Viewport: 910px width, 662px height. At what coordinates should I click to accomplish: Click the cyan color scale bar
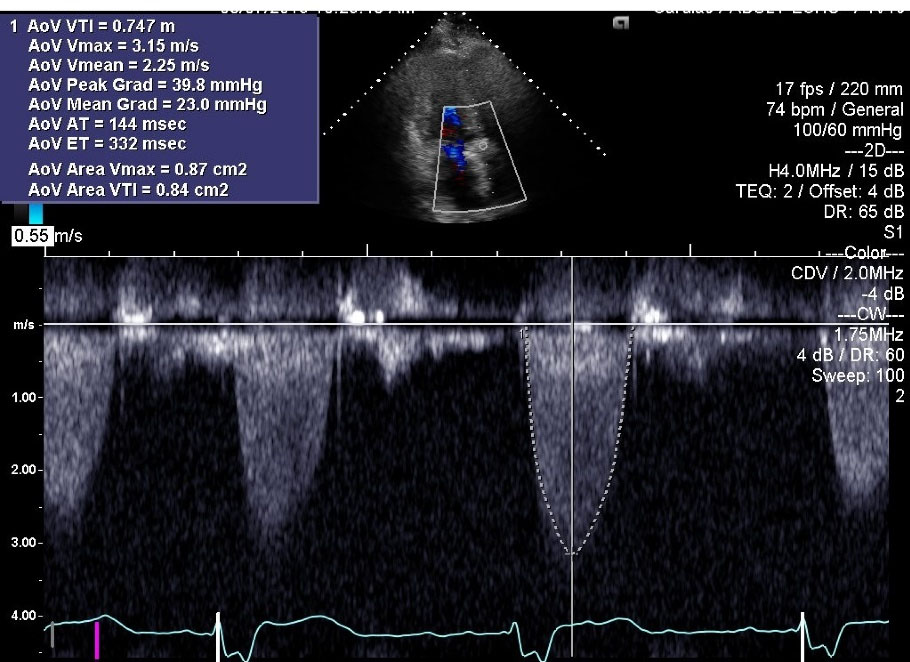[36, 214]
